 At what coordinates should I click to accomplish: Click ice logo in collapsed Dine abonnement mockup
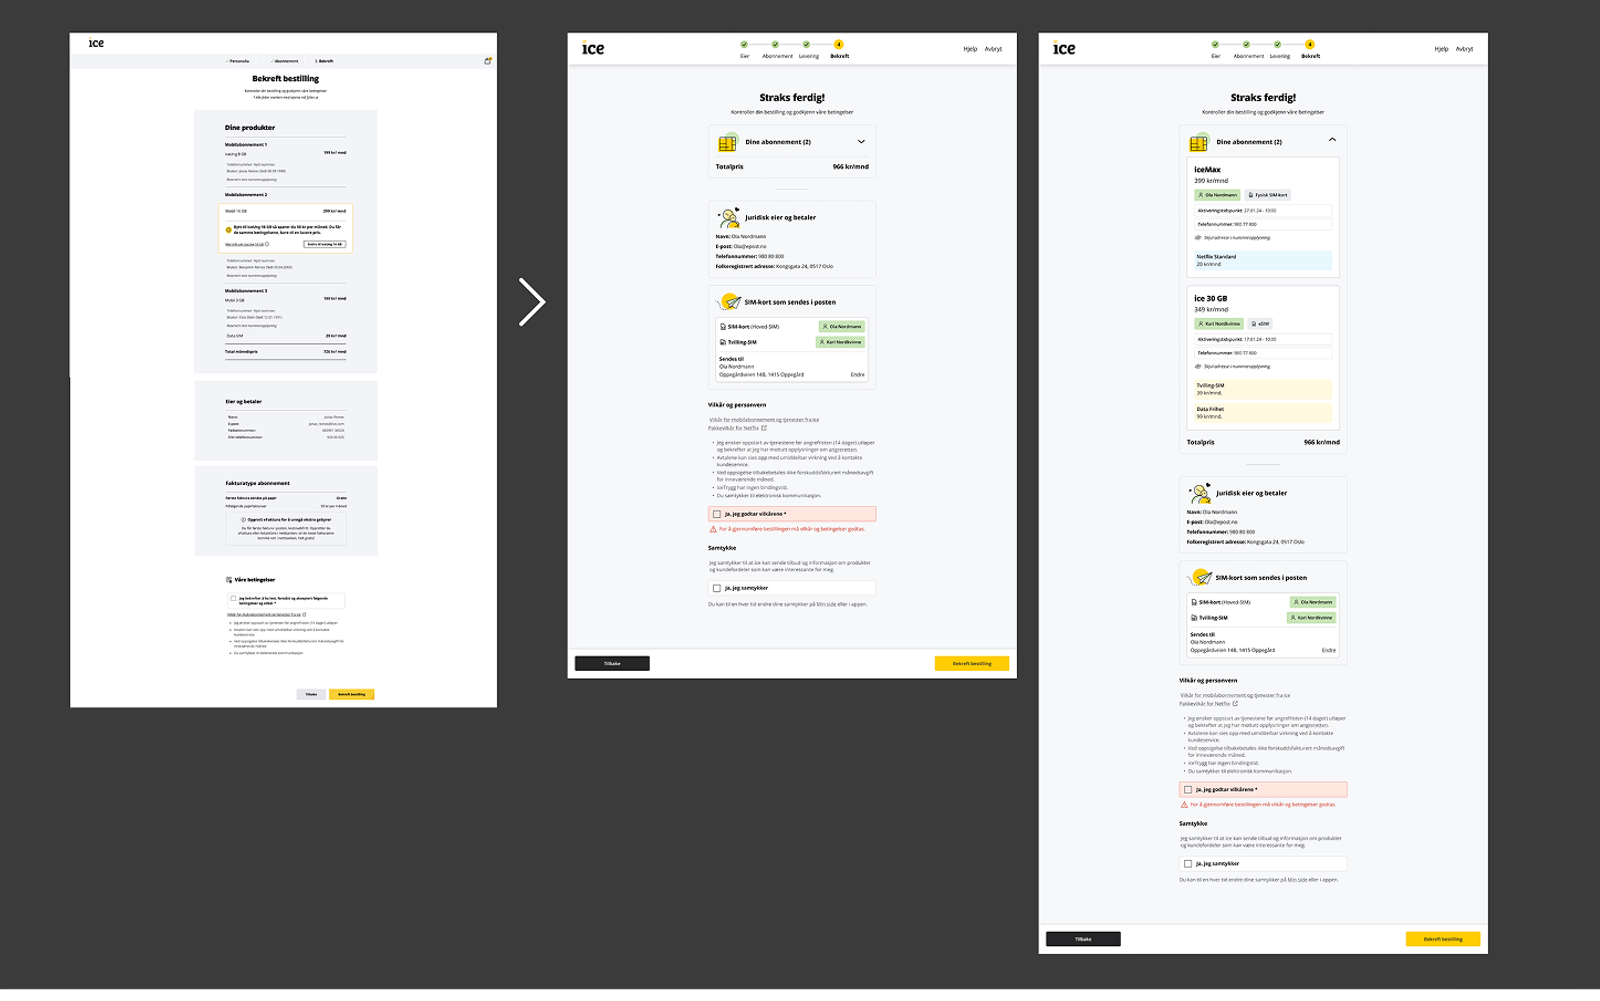[x=593, y=48]
